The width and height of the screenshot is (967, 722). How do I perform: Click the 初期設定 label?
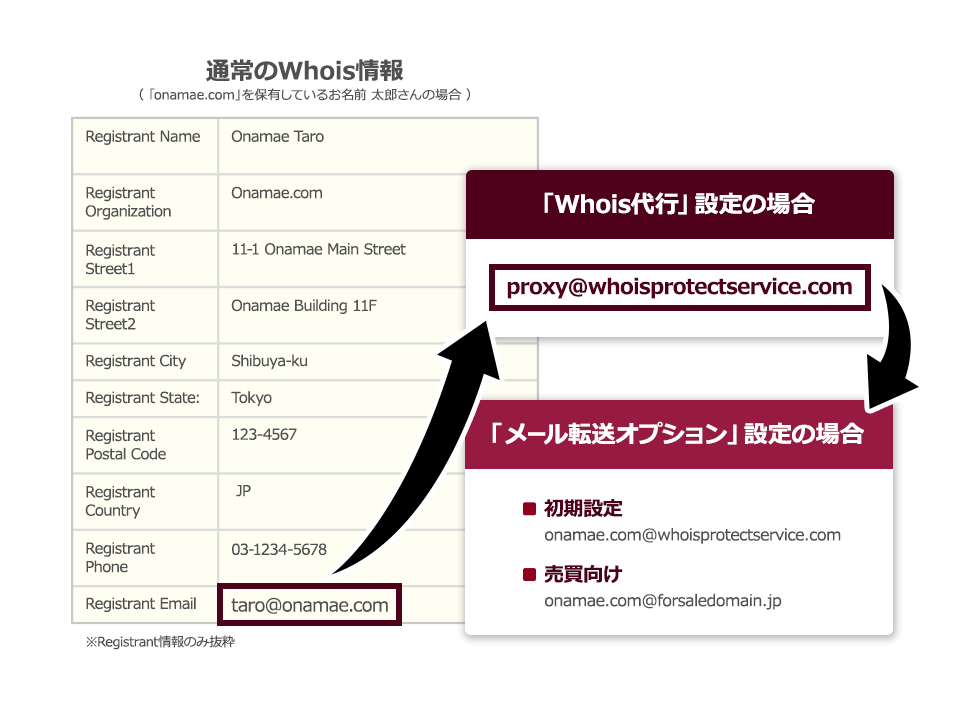pyautogui.click(x=583, y=509)
